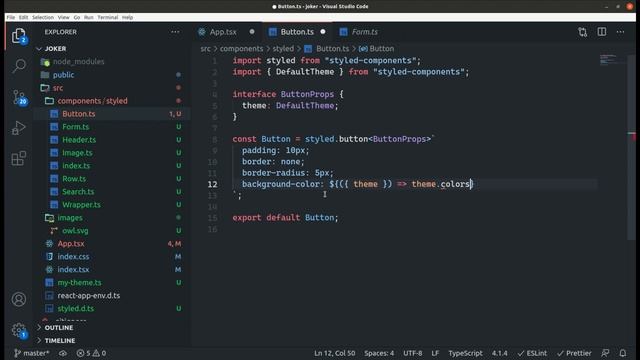This screenshot has width=640, height=360.
Task: Open App.tsx in the file tree
Action: tap(112, 244)
